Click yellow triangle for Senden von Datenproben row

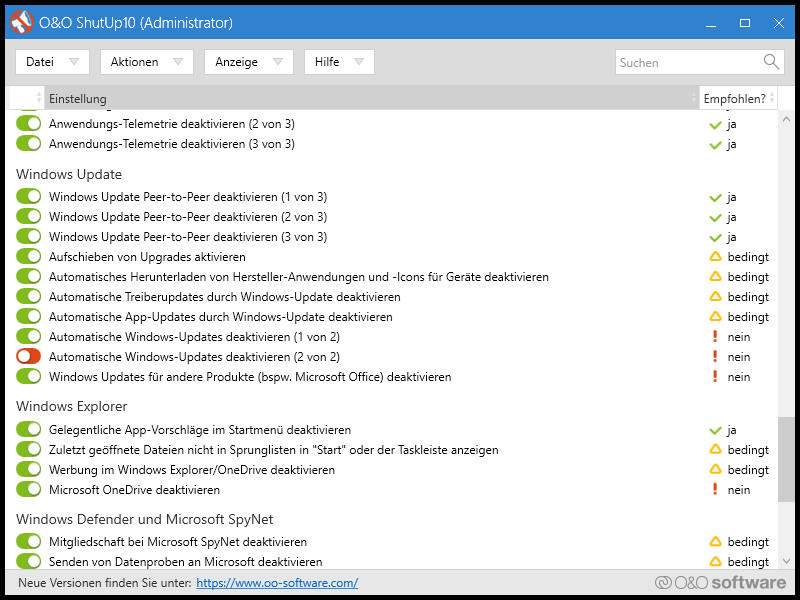tap(715, 561)
